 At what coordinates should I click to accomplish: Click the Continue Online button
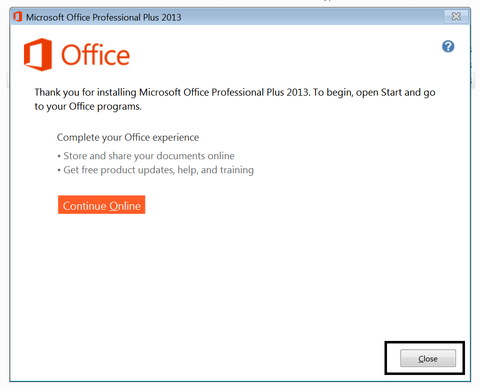tap(101, 205)
